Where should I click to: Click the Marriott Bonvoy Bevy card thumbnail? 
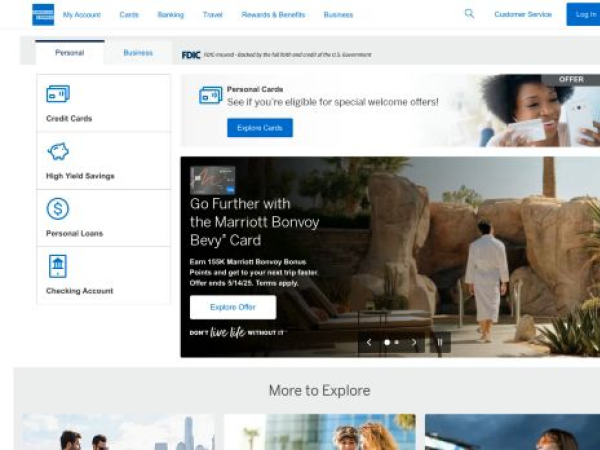coord(212,180)
